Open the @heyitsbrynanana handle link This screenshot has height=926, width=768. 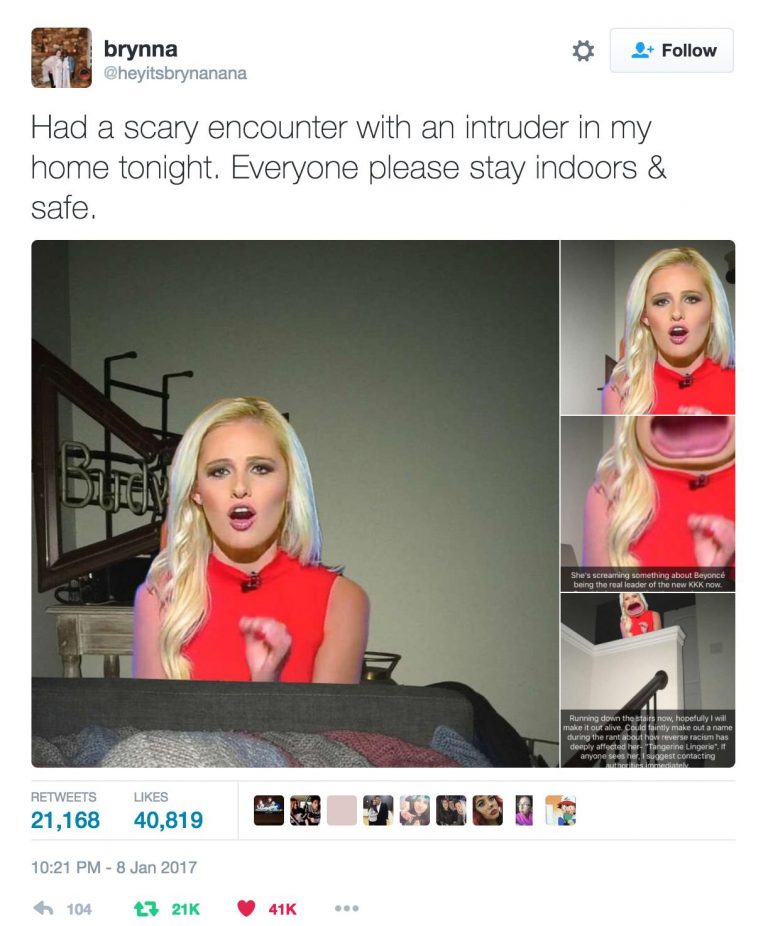click(x=175, y=73)
